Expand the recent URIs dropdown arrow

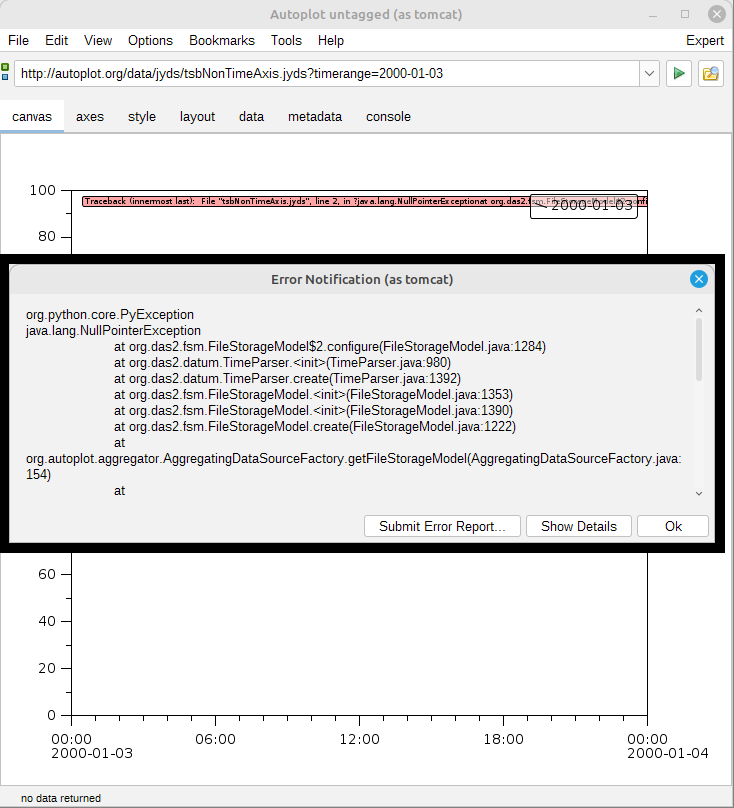click(x=648, y=74)
